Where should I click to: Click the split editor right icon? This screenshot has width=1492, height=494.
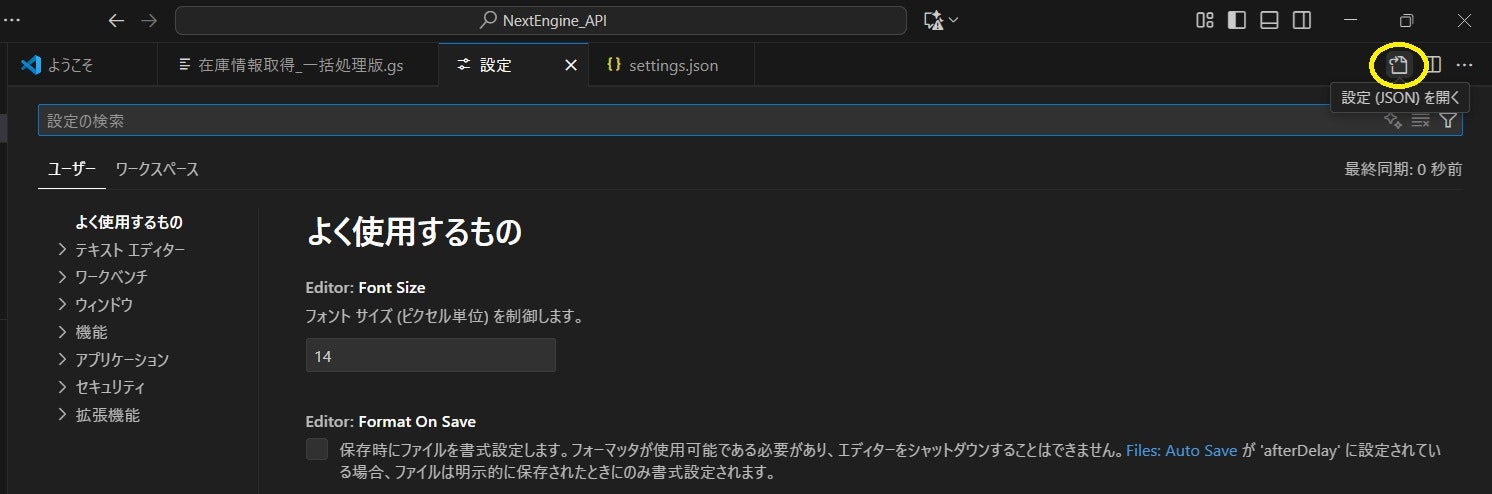(x=1432, y=65)
